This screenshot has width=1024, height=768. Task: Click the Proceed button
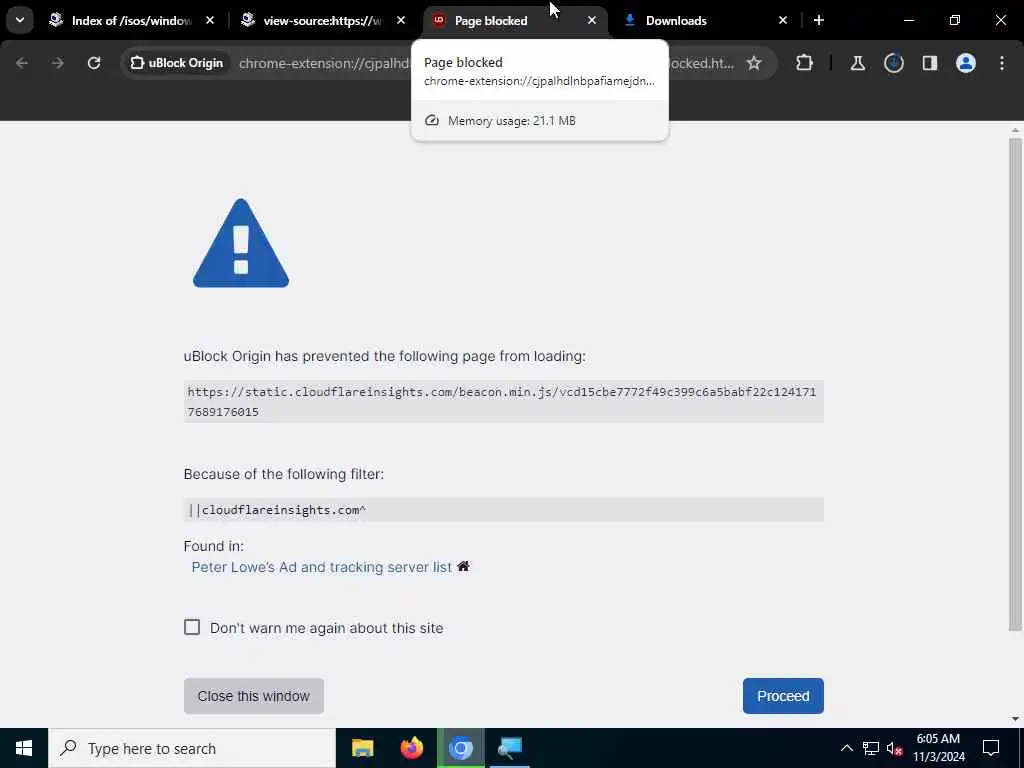pos(783,696)
